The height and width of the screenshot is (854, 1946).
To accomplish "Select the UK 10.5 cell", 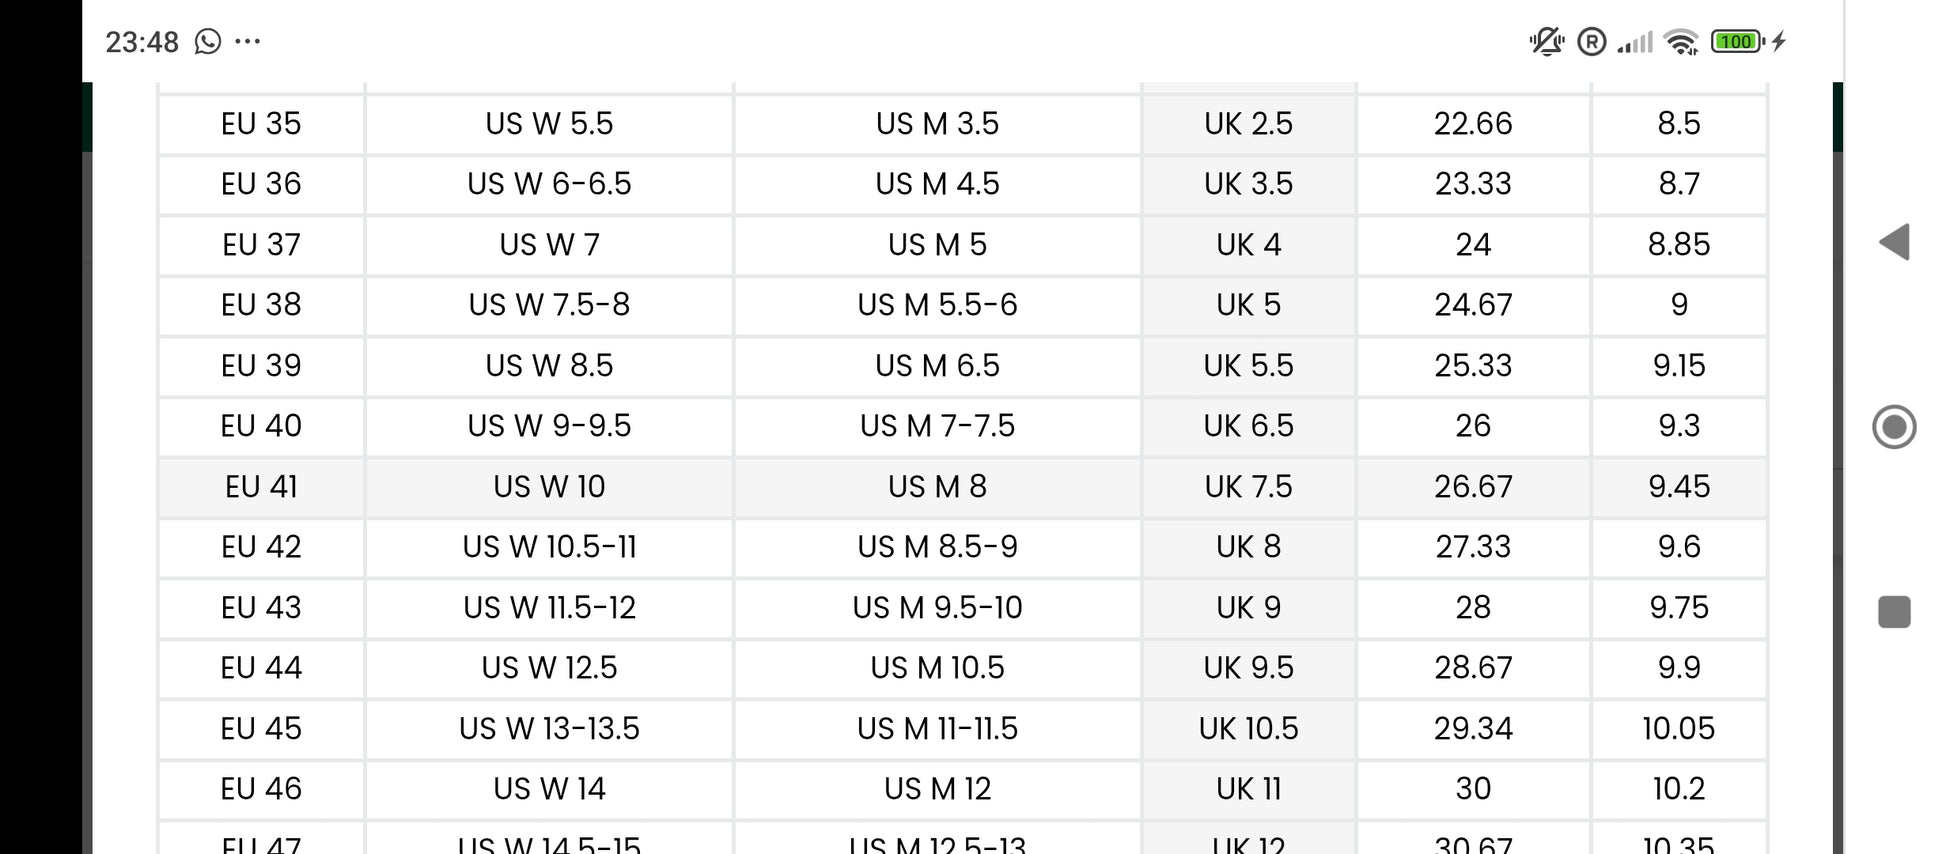I will [1248, 729].
